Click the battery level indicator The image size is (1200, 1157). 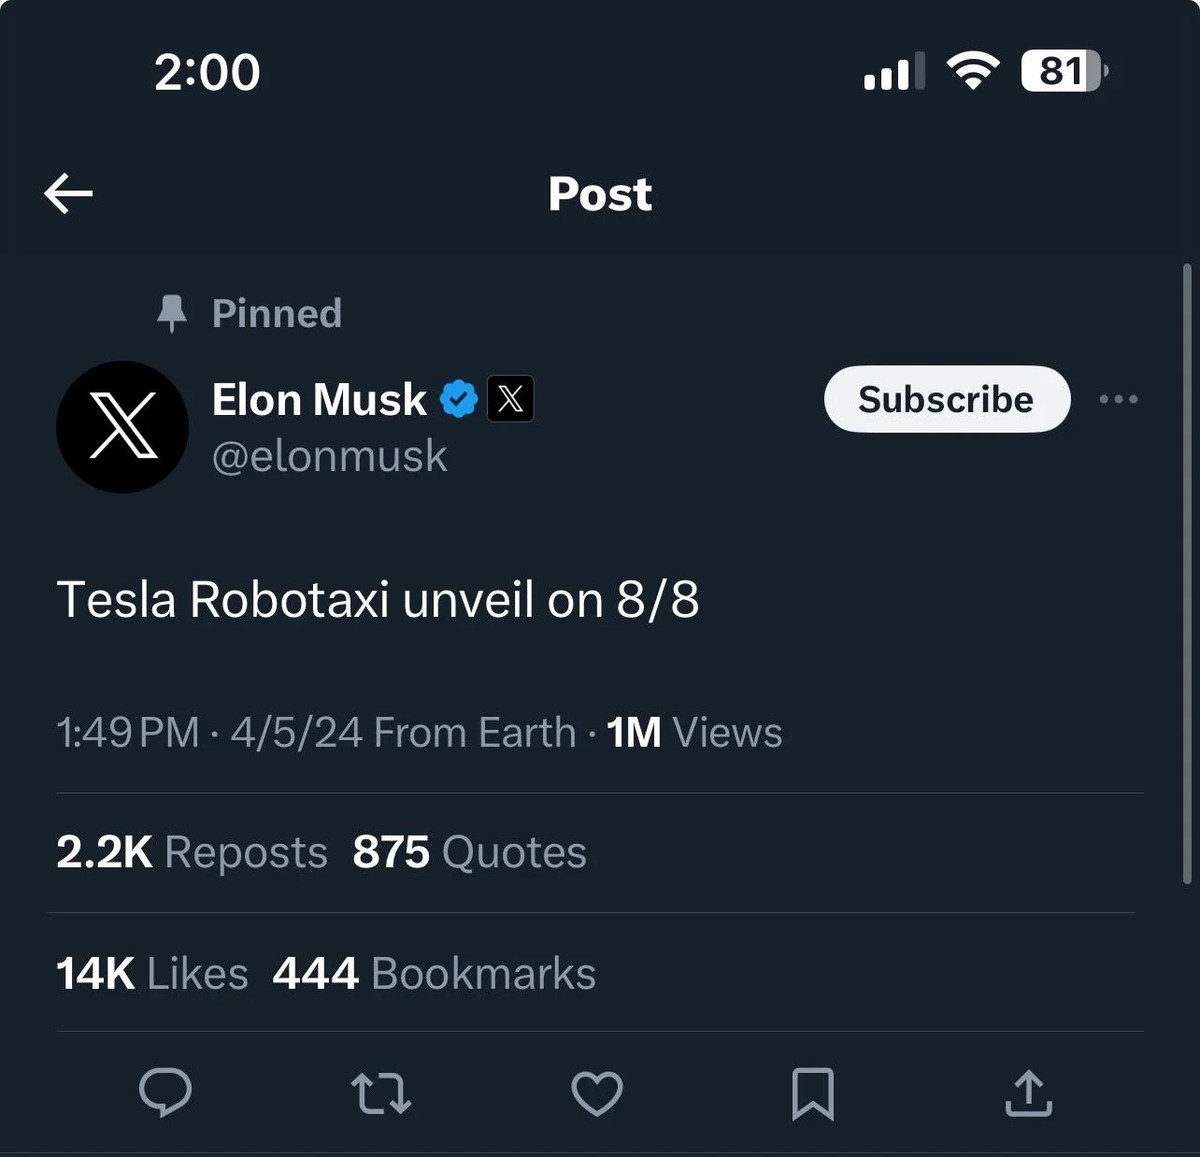1061,70
